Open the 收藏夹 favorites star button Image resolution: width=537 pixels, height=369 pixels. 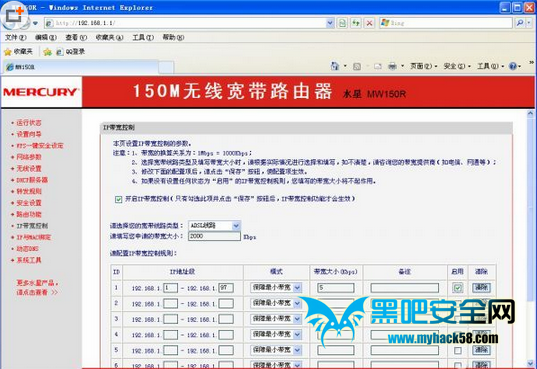pos(18,52)
